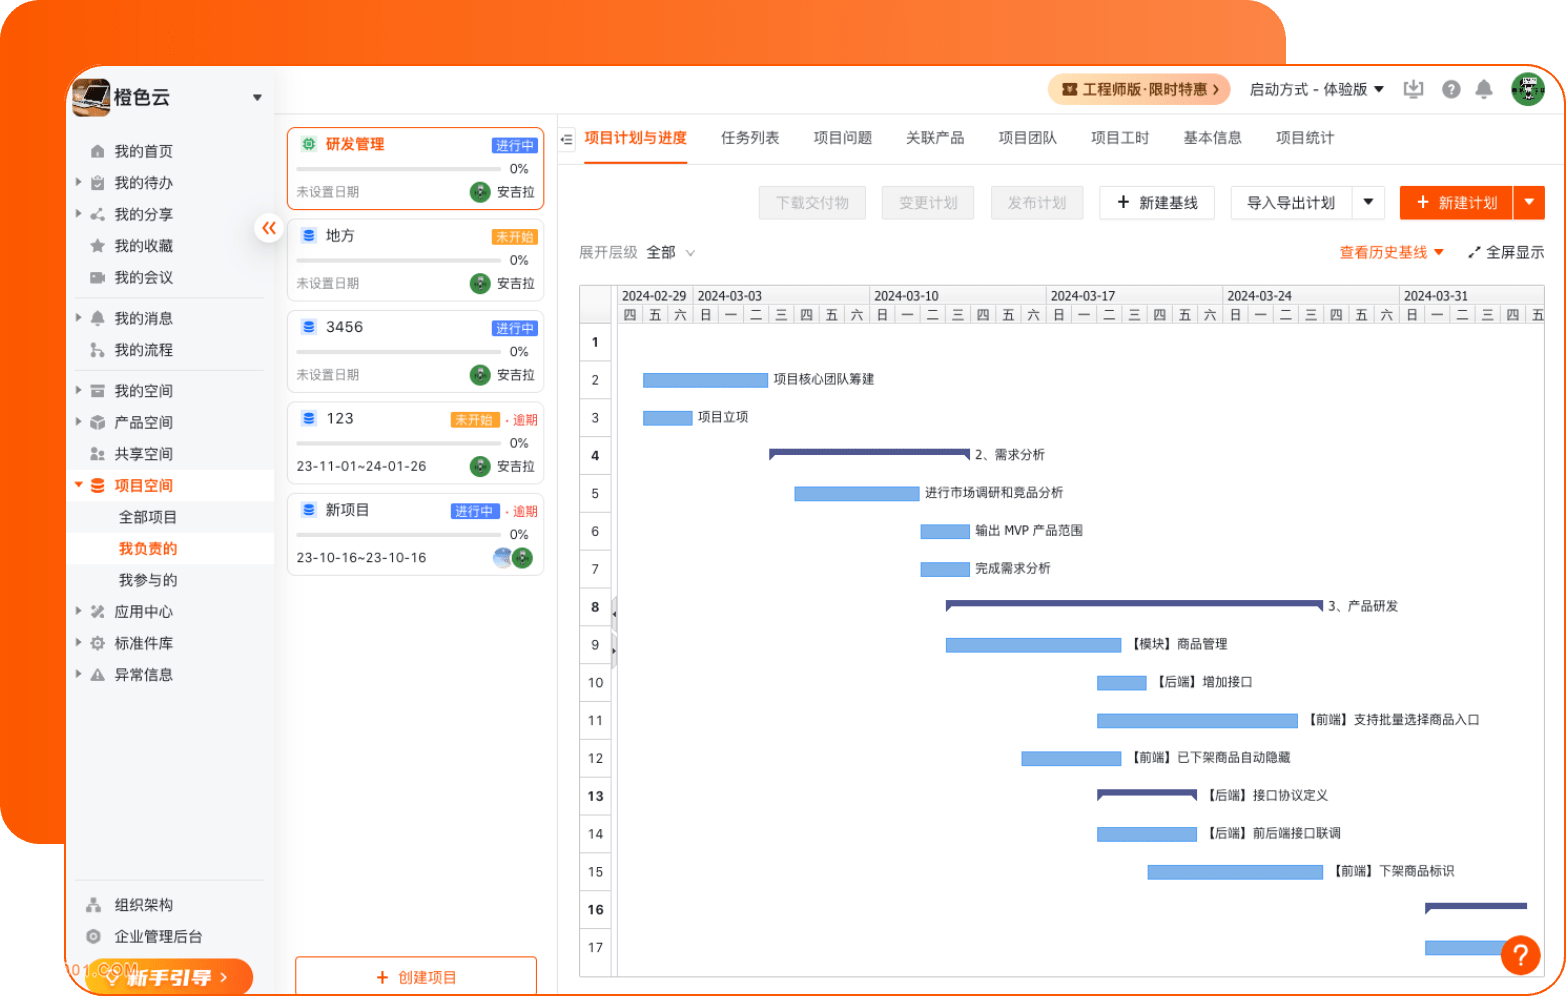Expand the 我的待办 tree item
The width and height of the screenshot is (1566, 996).
(x=79, y=182)
